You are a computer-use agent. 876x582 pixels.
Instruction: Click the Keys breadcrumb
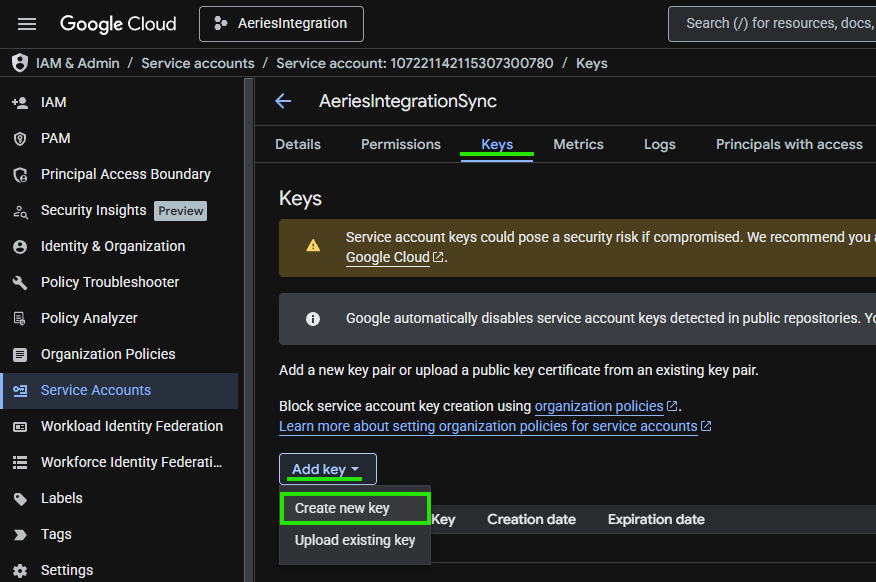pyautogui.click(x=592, y=63)
